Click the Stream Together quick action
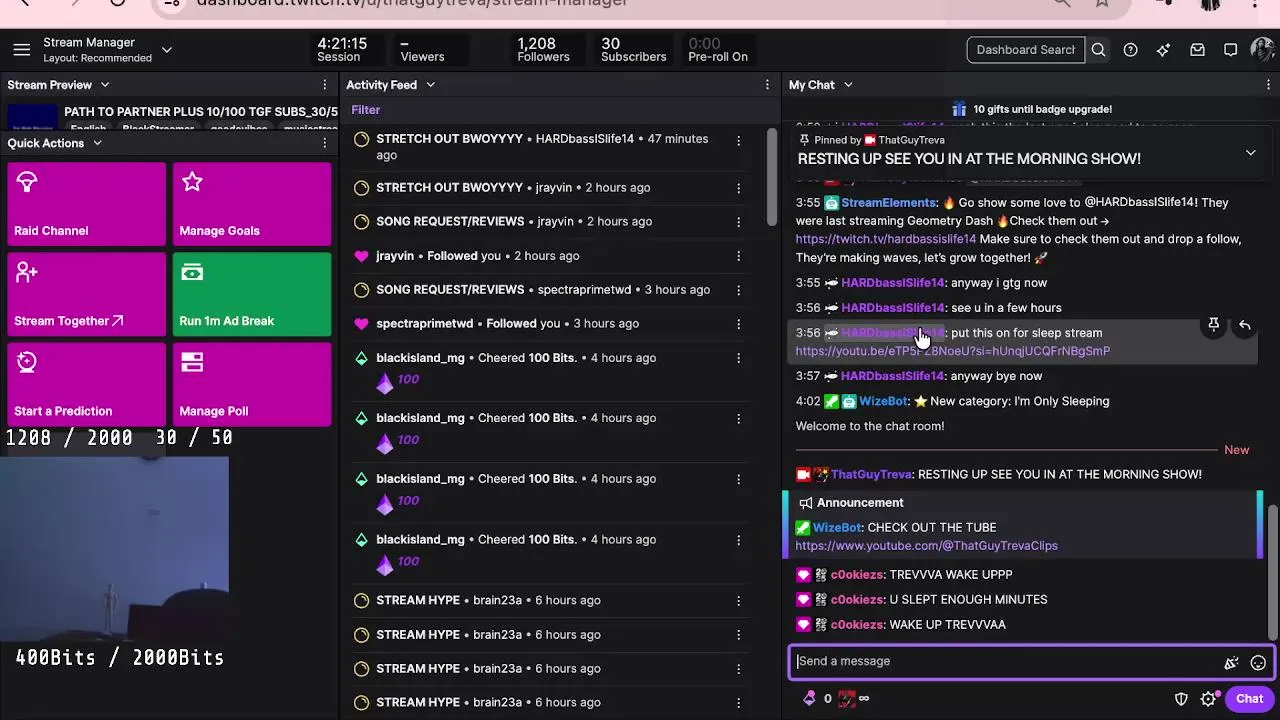The height and width of the screenshot is (720, 1280). coord(86,294)
